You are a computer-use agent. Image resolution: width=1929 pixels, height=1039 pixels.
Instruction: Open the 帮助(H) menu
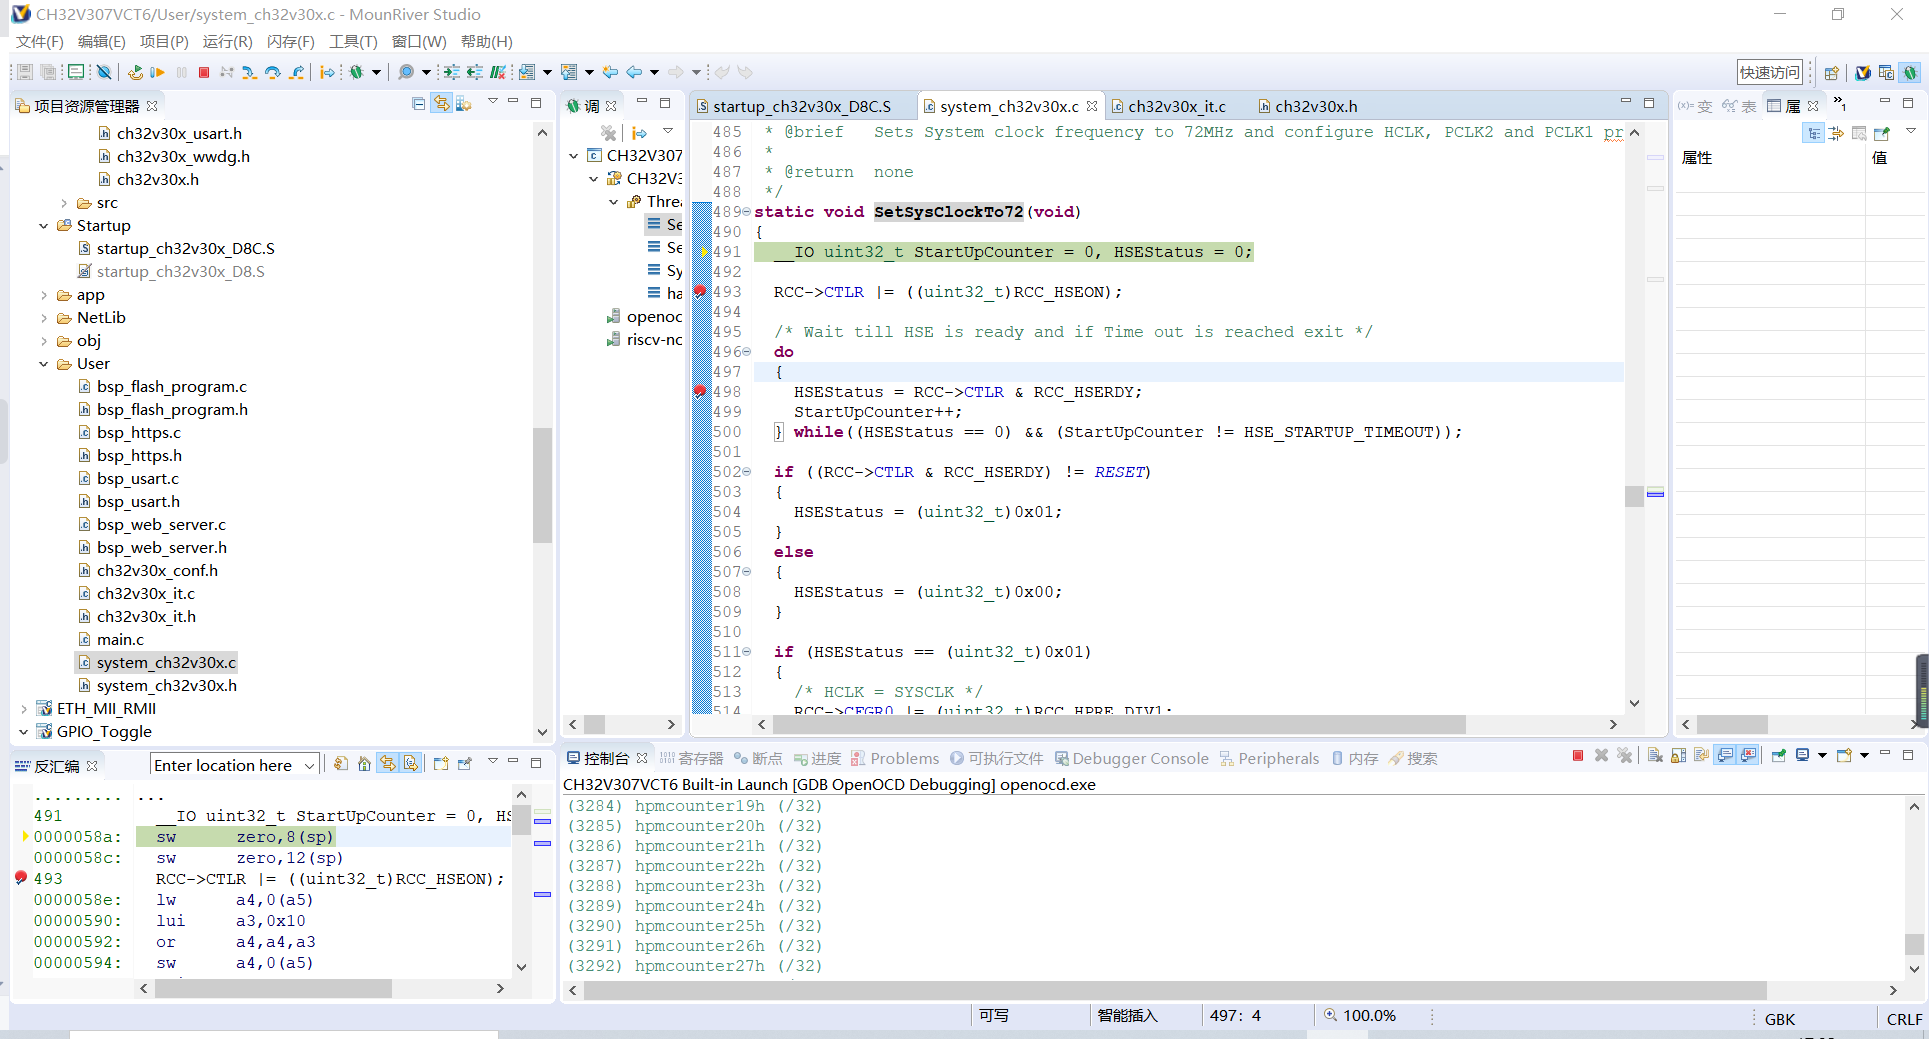(486, 41)
